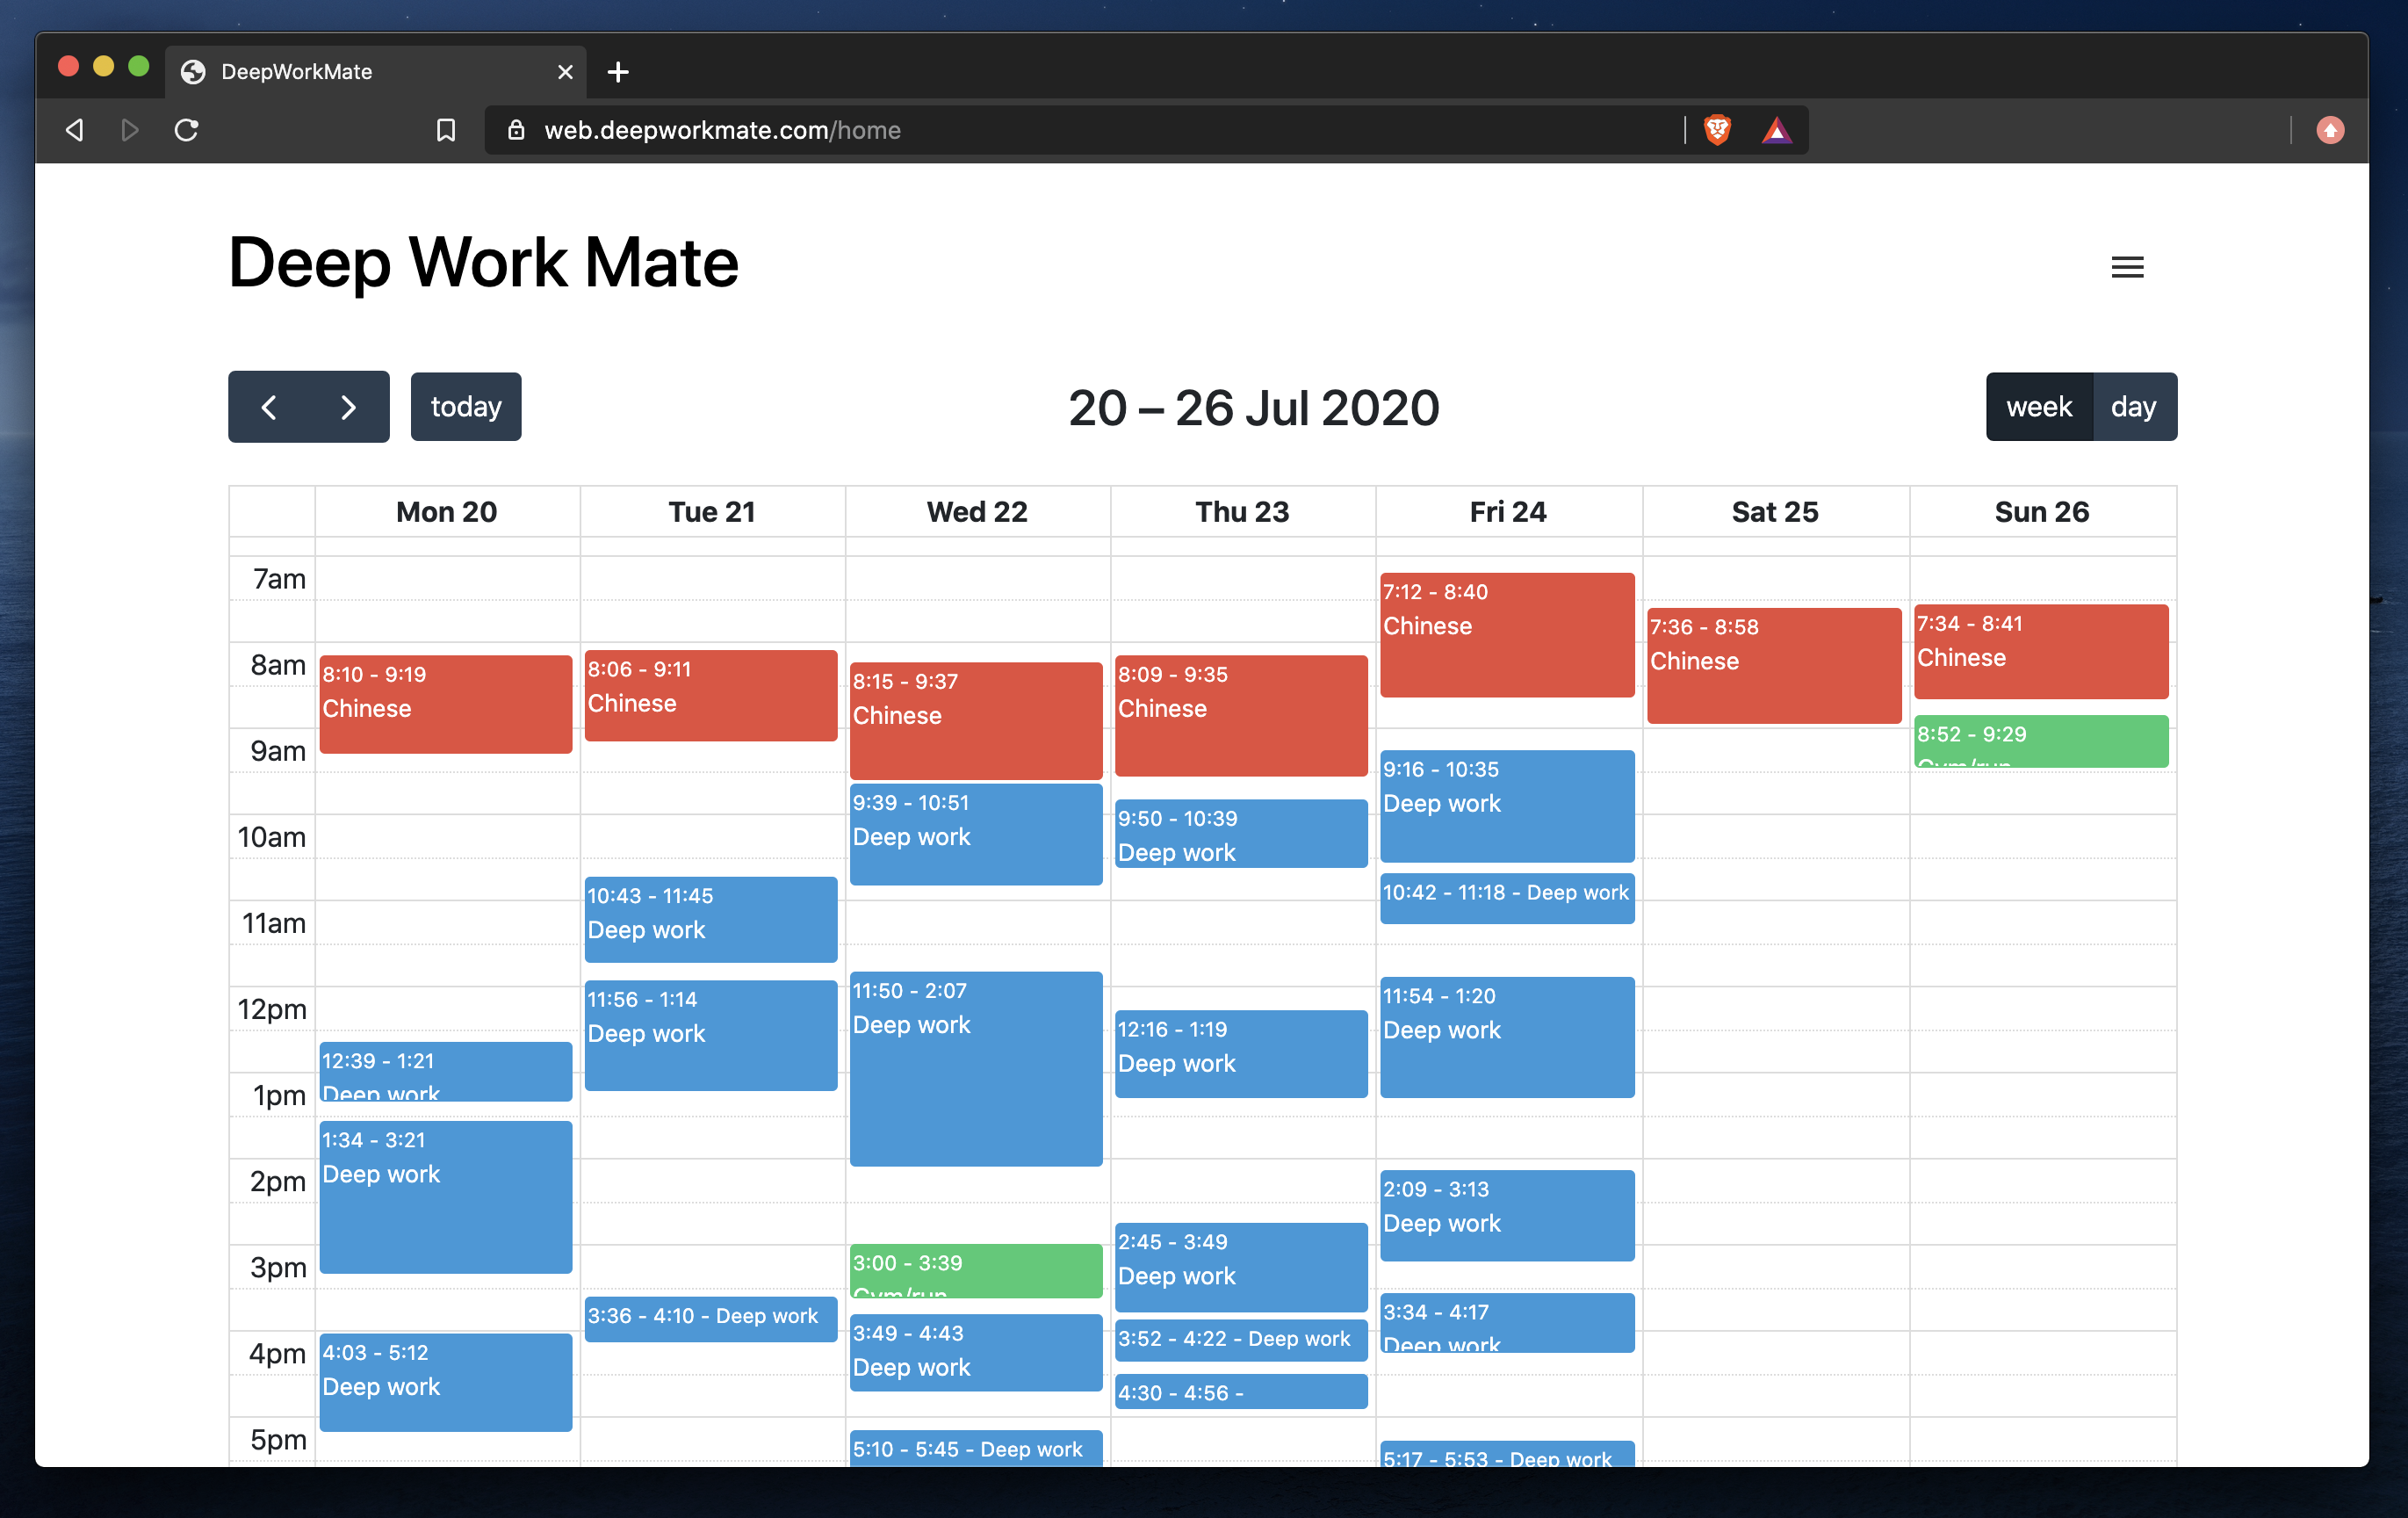The image size is (2408, 1518).
Task: Click the Thu 23 column header
Action: coord(1242,512)
